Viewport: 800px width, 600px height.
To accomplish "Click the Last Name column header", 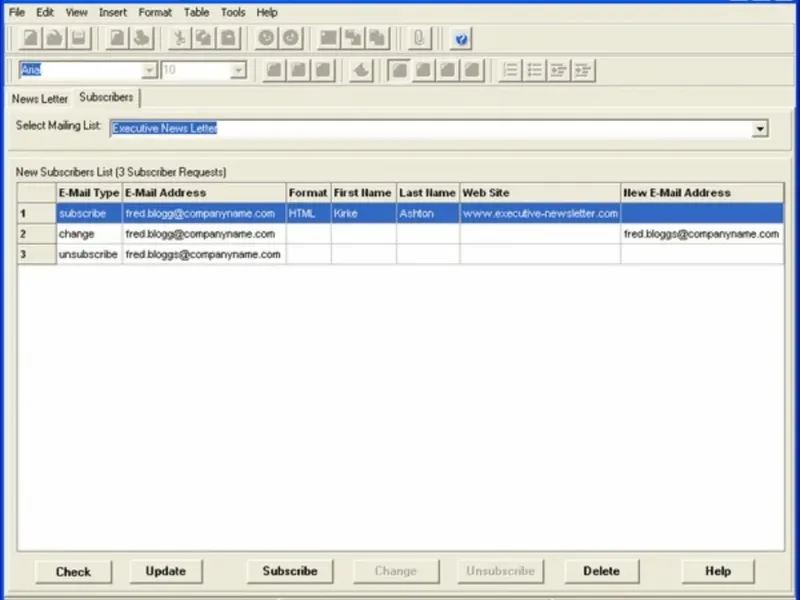I will (428, 193).
